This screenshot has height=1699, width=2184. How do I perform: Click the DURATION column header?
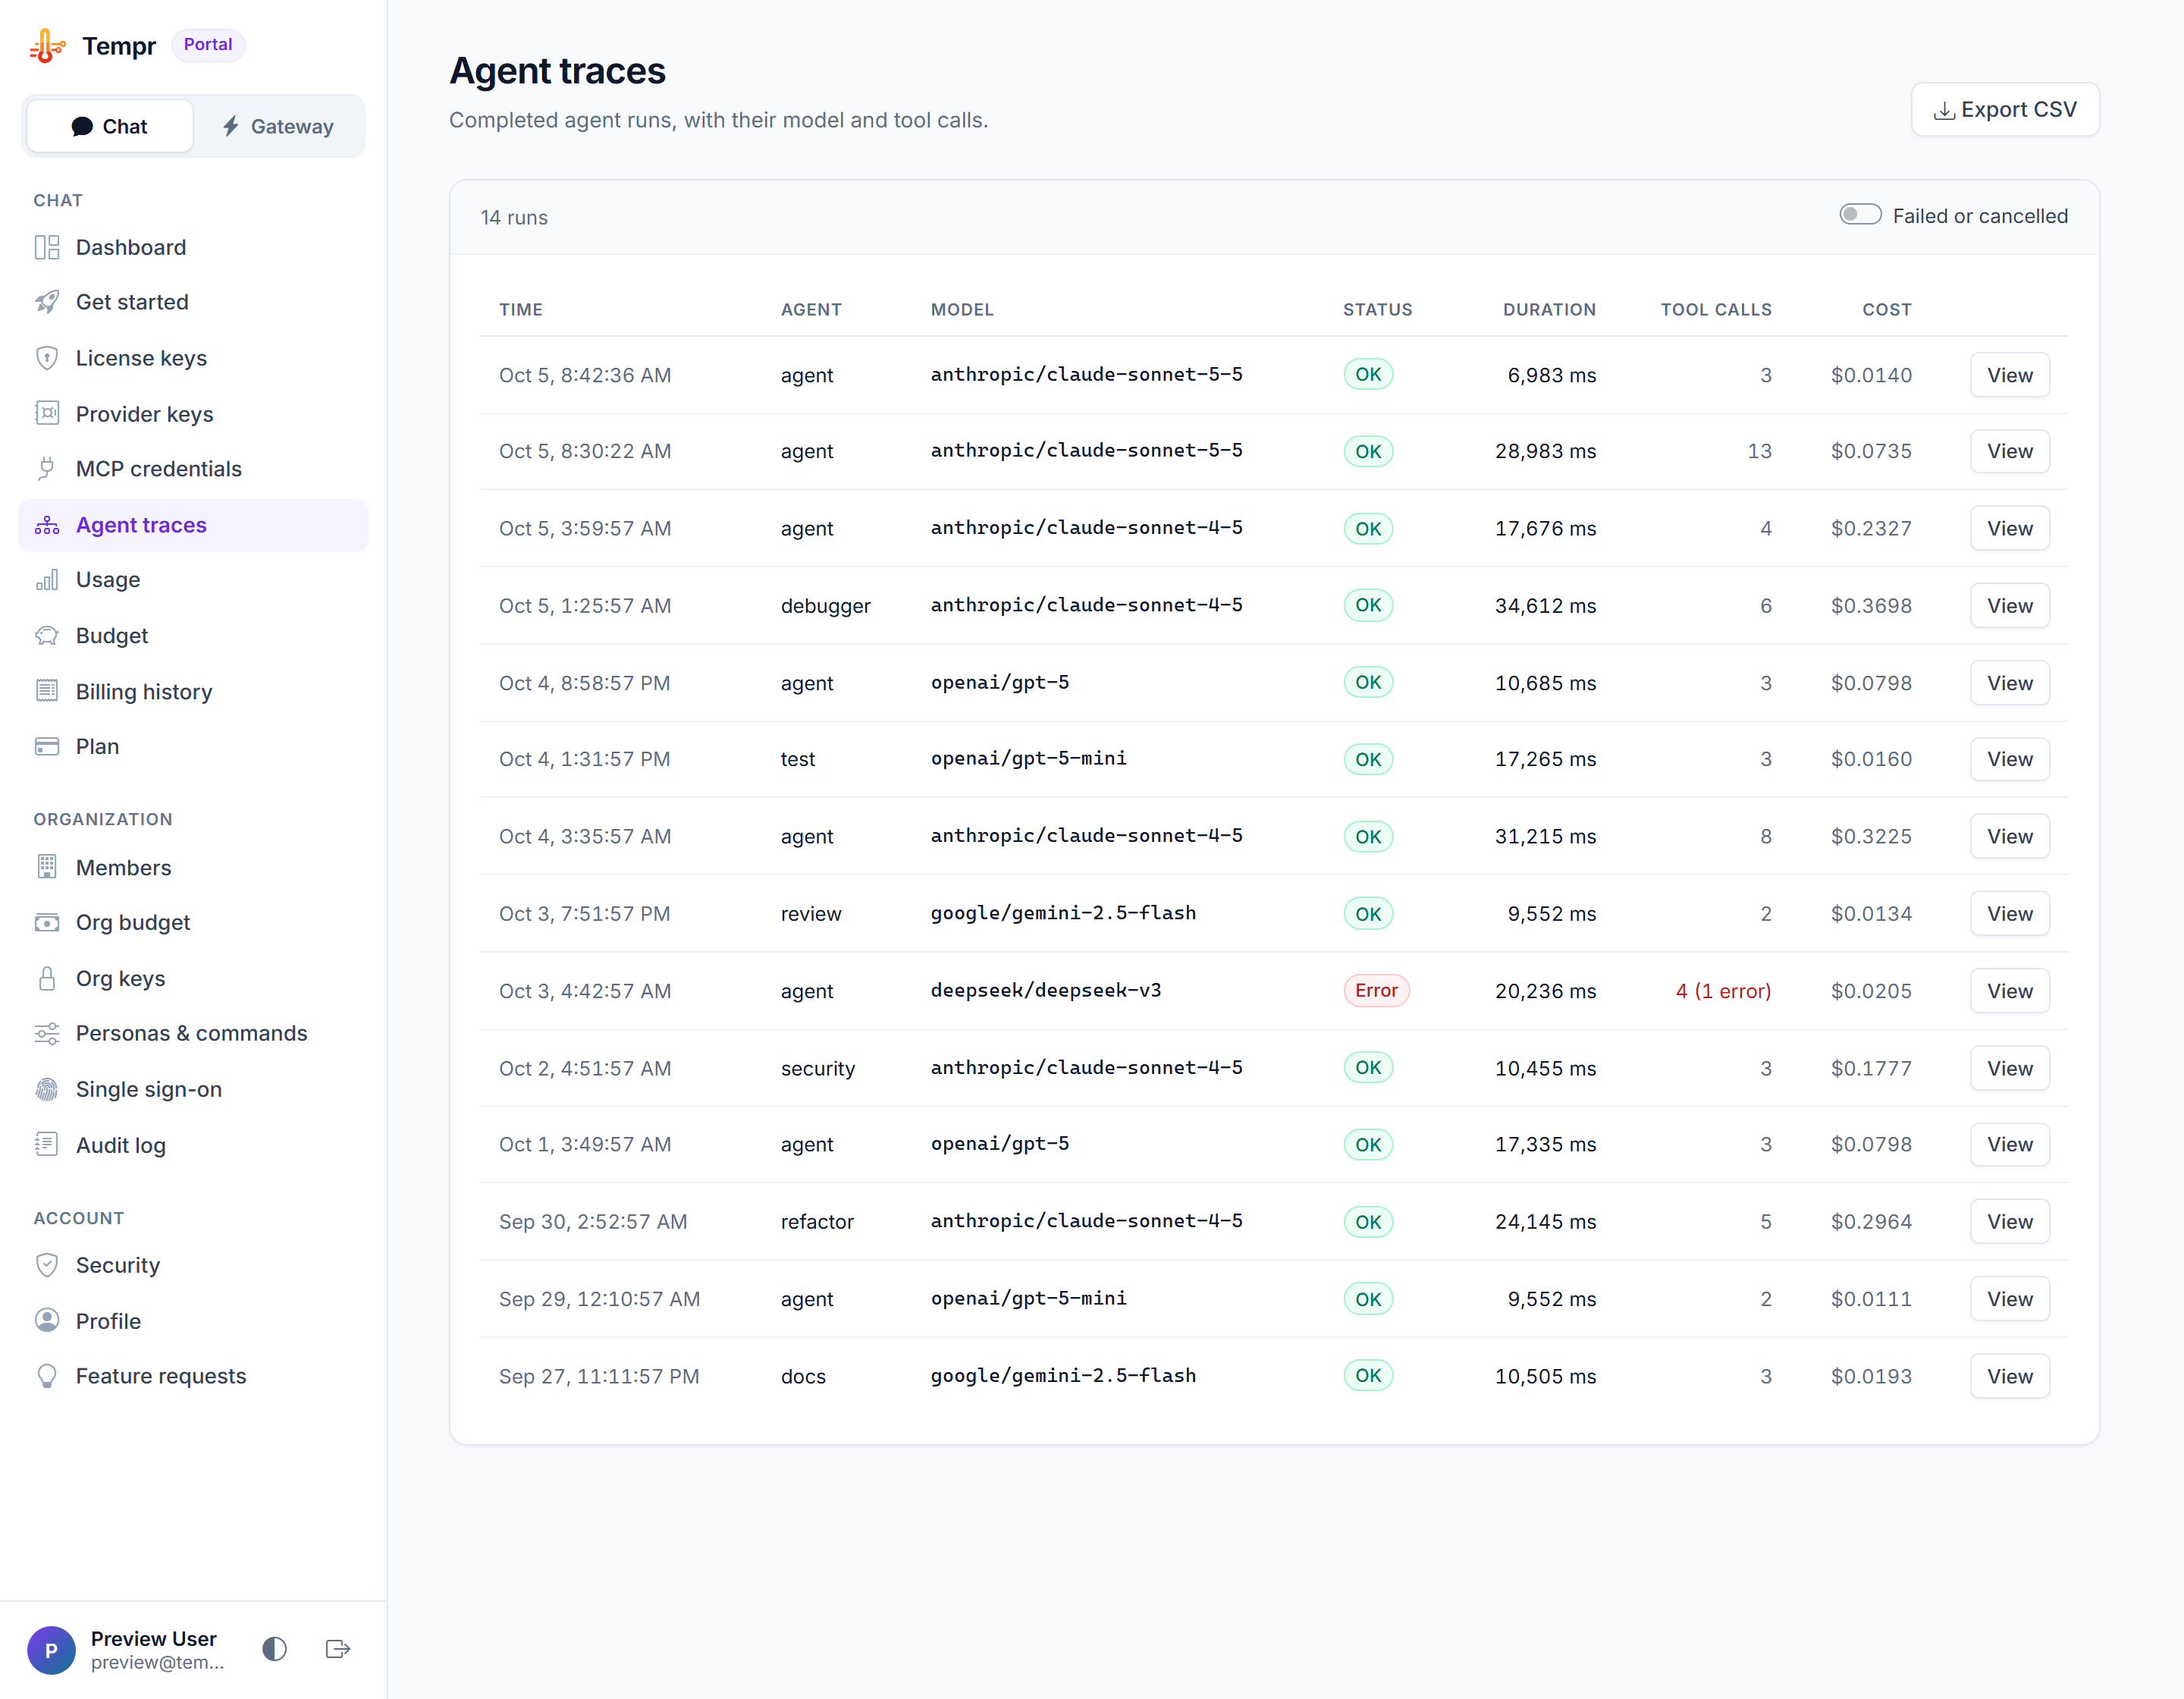[x=1549, y=310]
